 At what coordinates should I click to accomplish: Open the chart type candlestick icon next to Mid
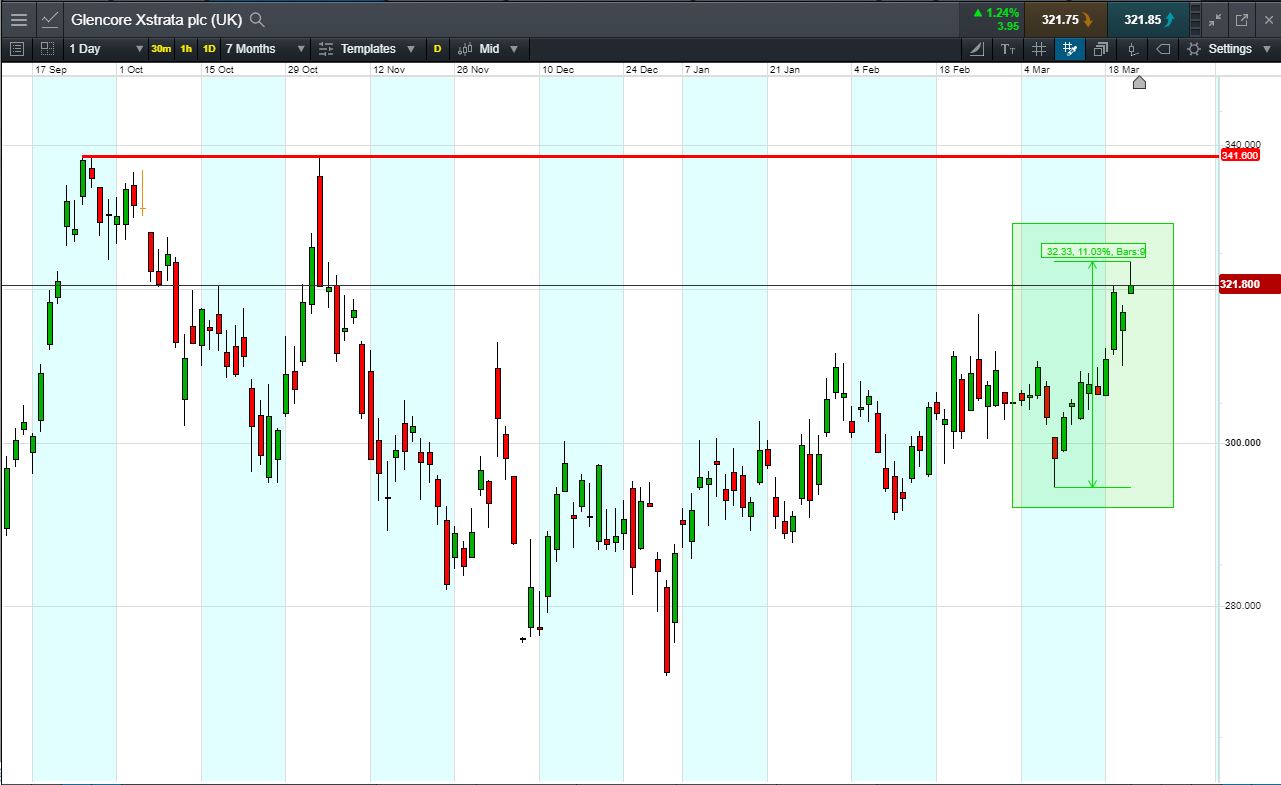point(465,49)
